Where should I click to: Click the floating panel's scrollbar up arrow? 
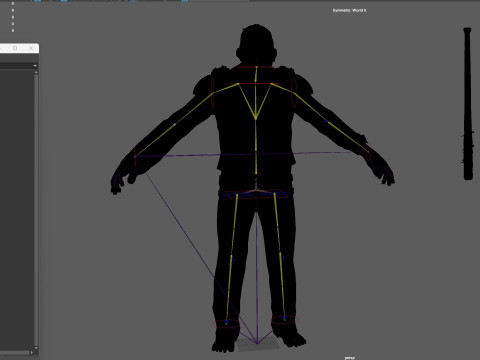pyautogui.click(x=36, y=72)
